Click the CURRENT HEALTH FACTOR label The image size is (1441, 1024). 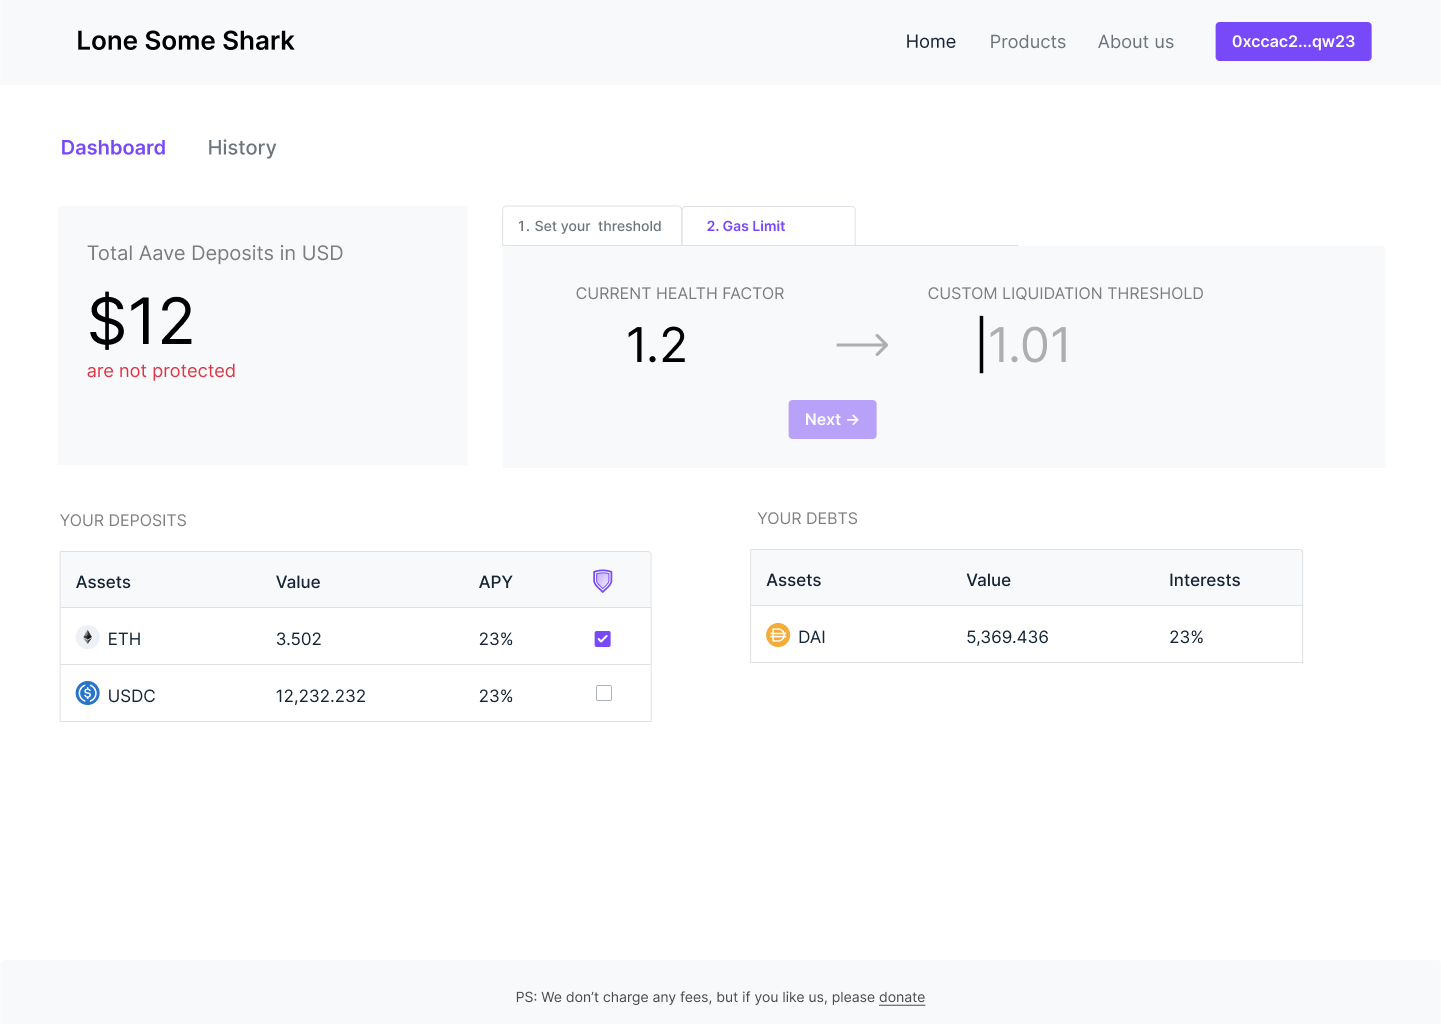(680, 294)
